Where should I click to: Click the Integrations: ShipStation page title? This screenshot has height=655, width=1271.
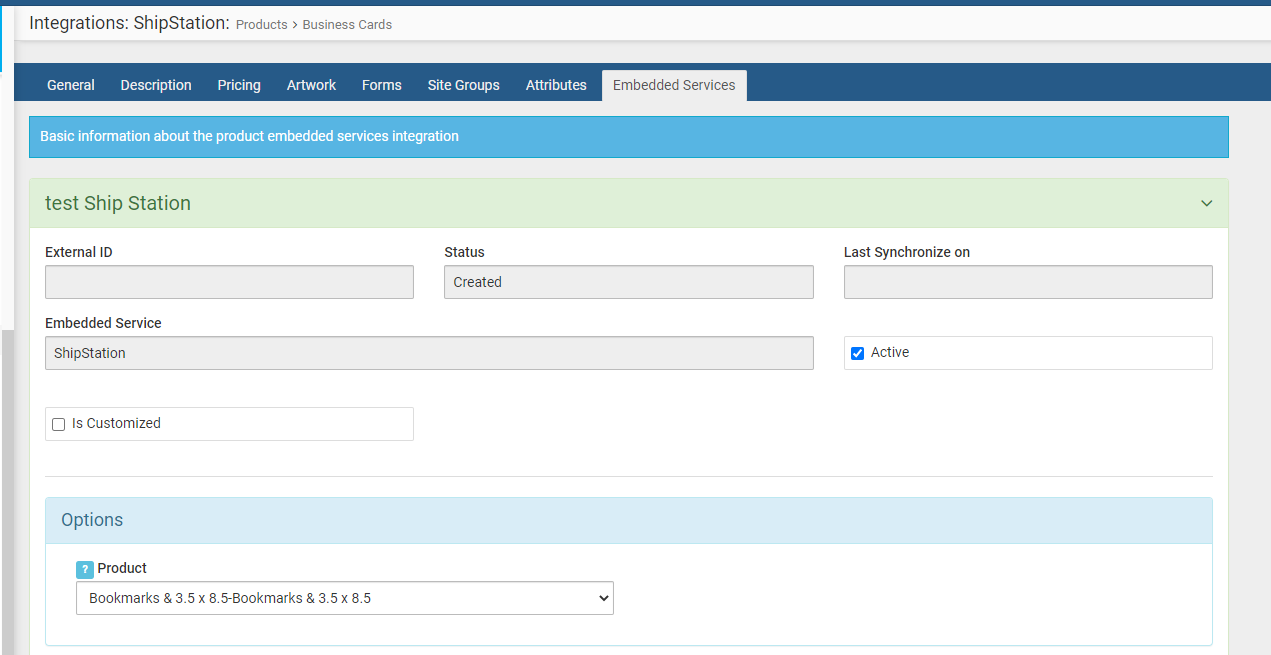coord(129,22)
